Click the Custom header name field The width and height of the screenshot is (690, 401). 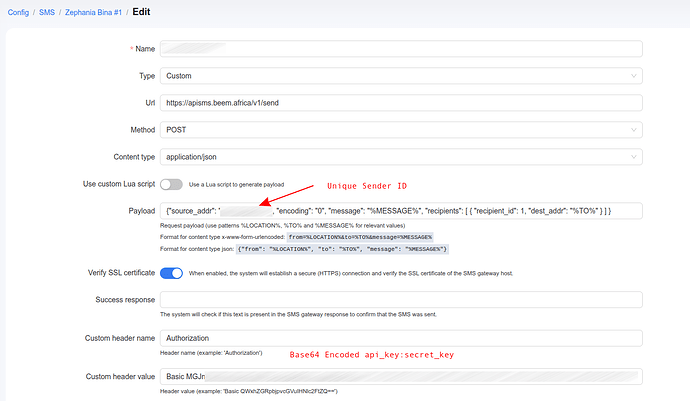400,338
